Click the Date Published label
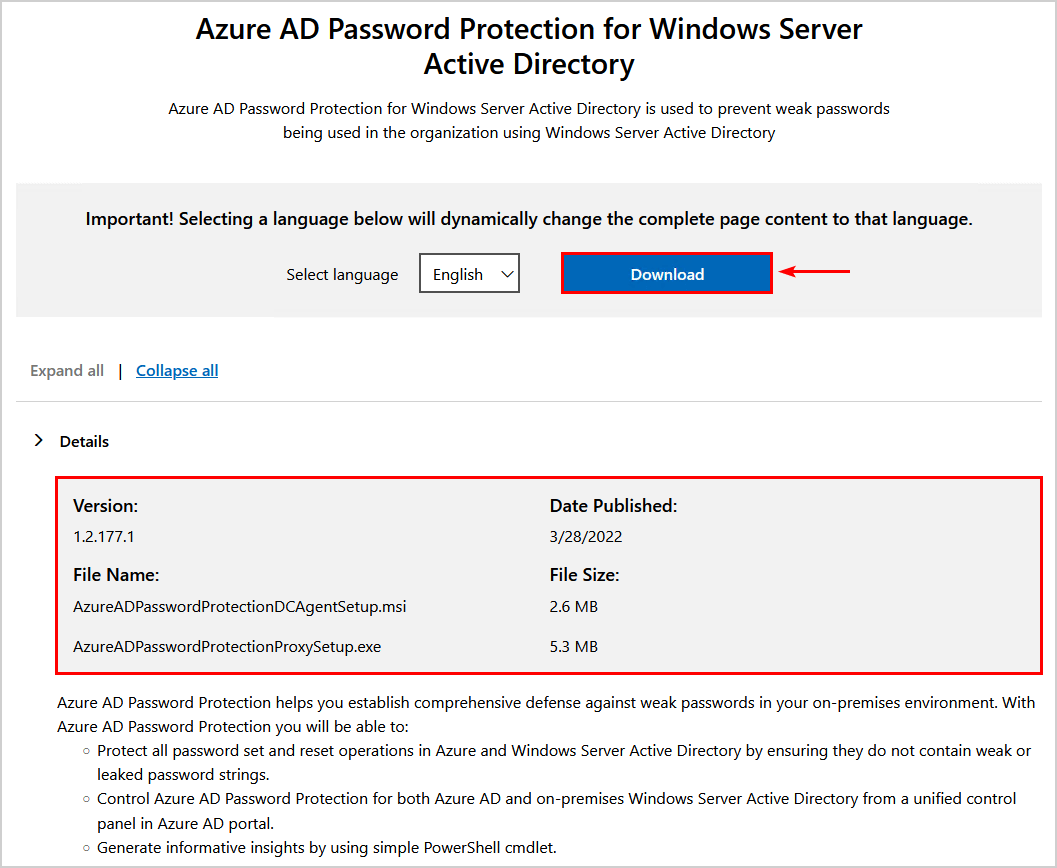 613,506
